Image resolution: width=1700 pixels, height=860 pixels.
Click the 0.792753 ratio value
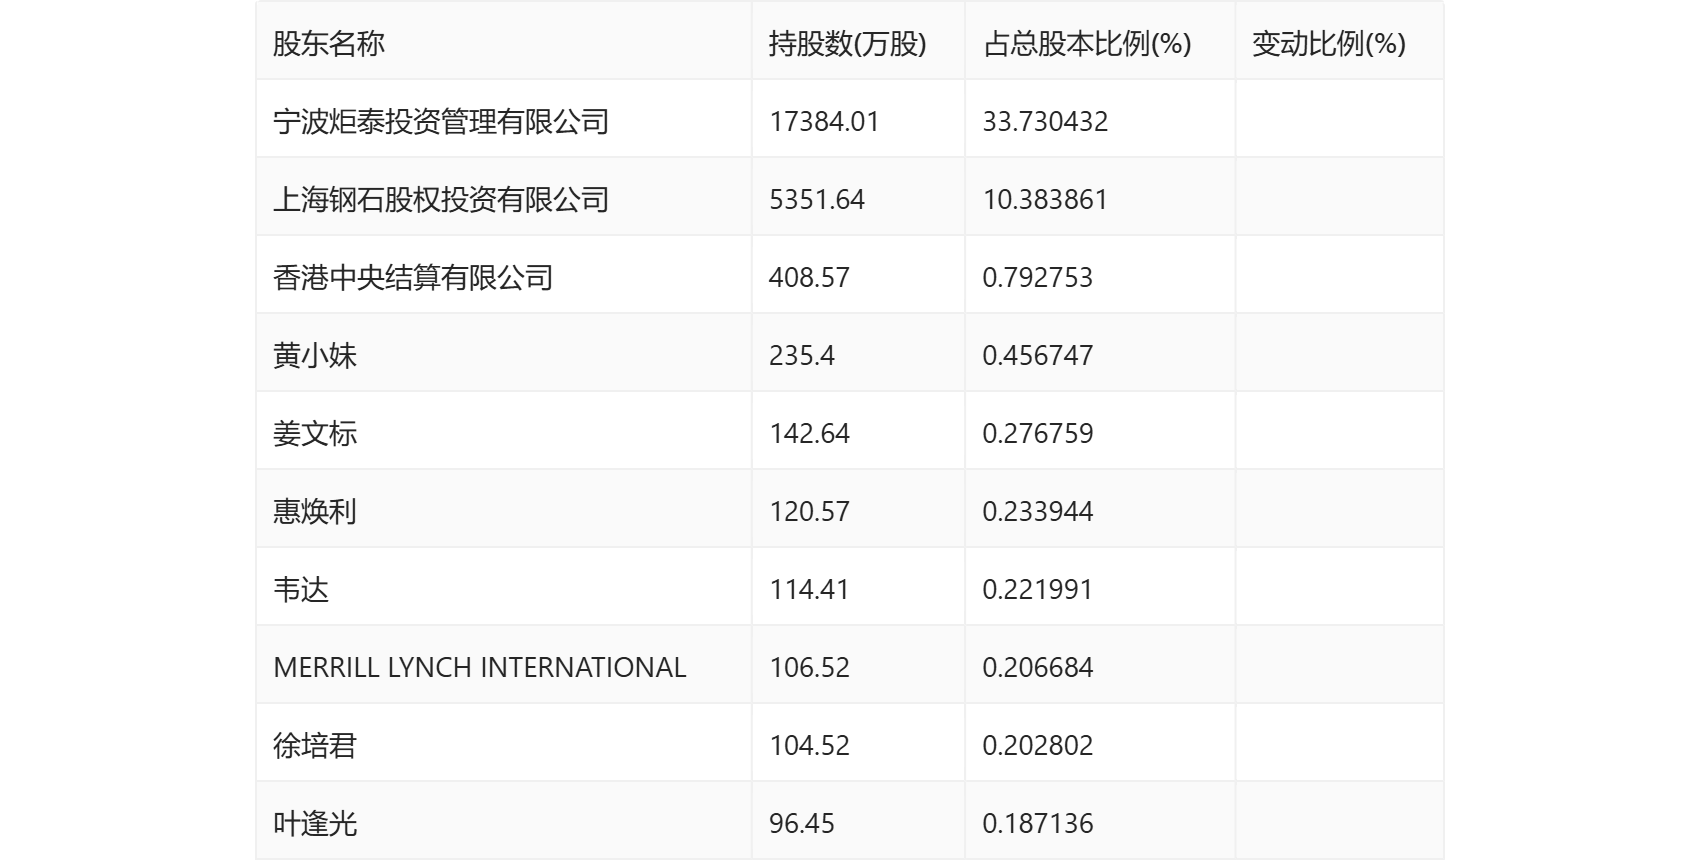click(1038, 278)
